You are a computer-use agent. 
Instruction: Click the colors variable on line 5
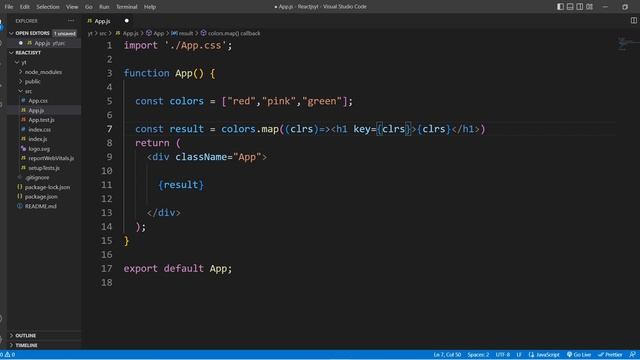point(187,101)
